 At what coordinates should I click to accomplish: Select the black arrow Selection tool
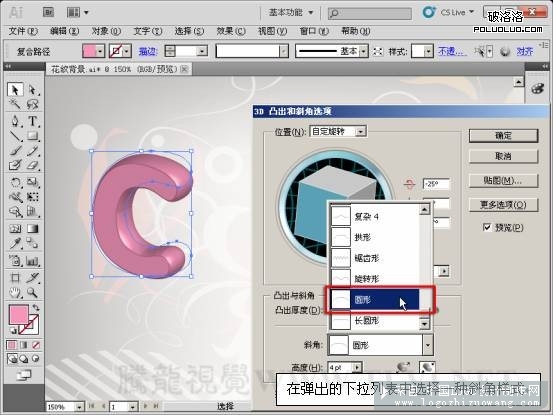(15, 90)
